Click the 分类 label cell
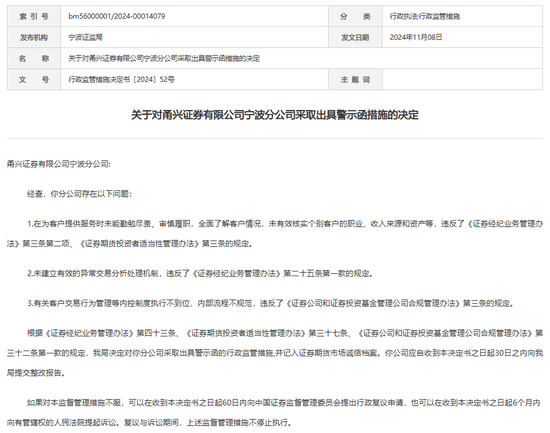Viewport: 550px width, 433px height. click(355, 16)
